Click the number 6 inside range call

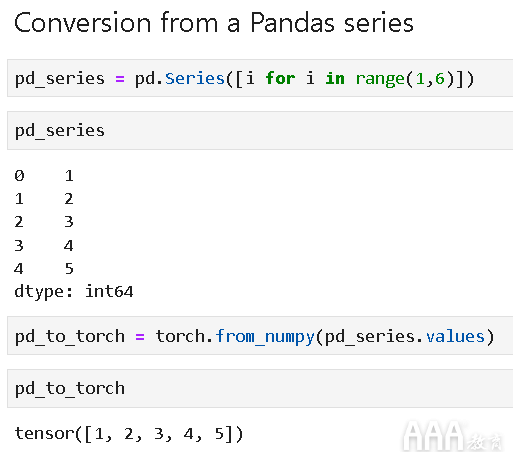point(440,79)
